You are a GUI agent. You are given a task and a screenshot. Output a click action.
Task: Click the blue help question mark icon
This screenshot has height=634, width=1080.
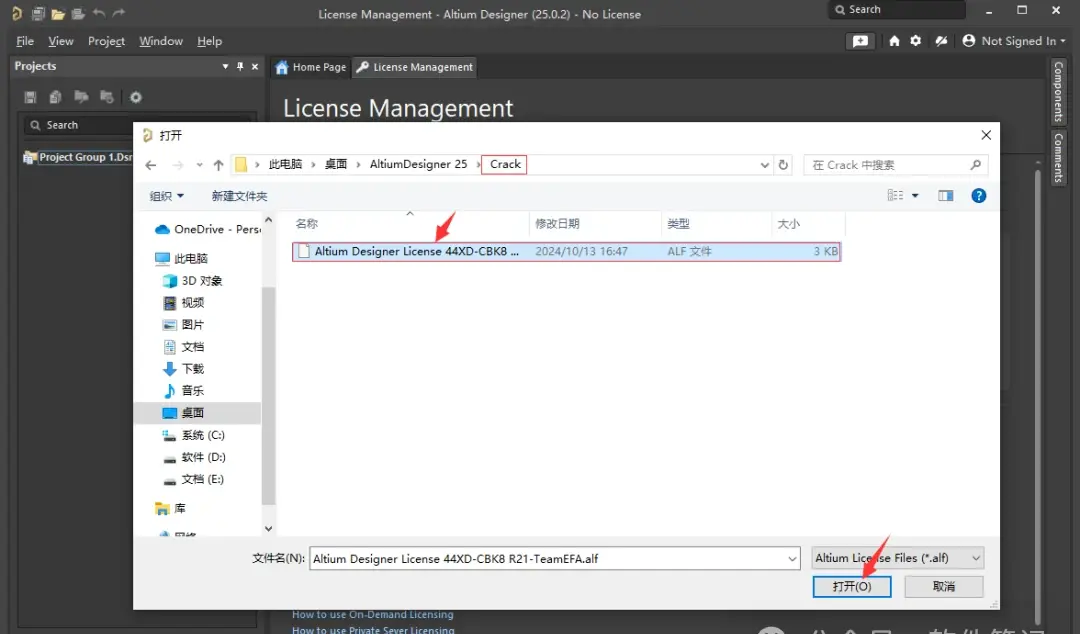click(x=978, y=196)
